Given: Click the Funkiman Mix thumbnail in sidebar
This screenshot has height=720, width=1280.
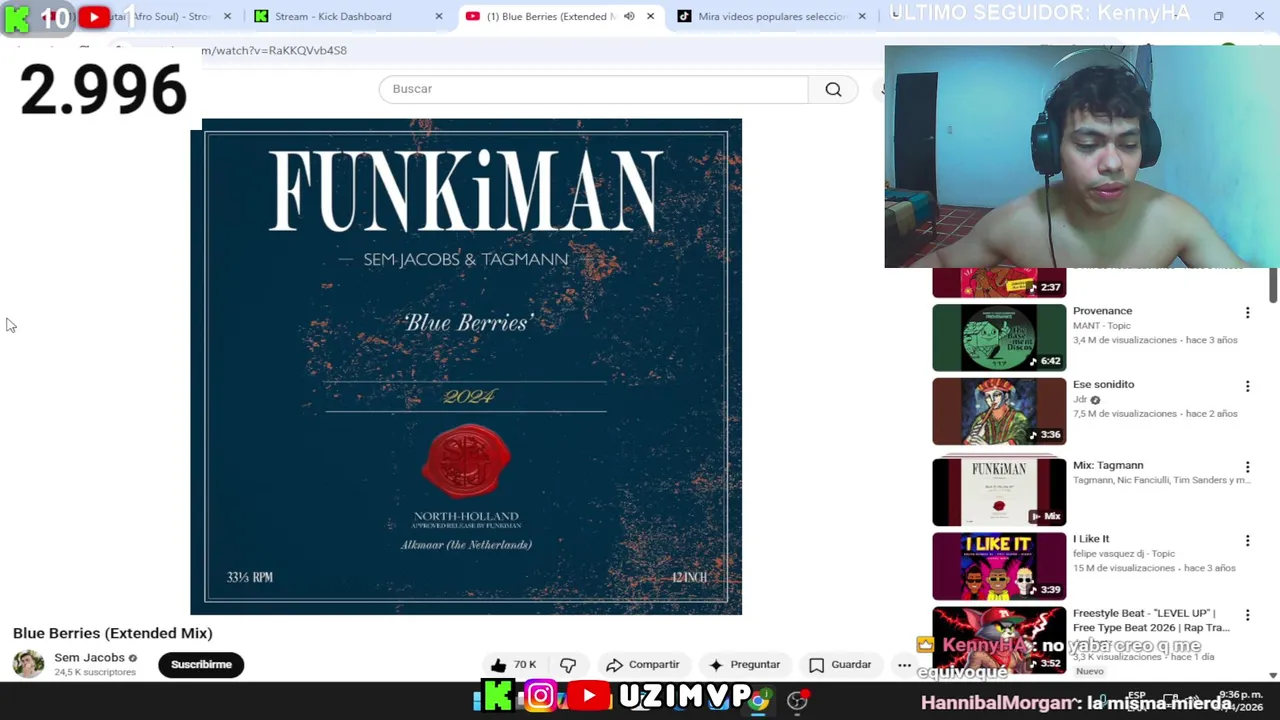Looking at the screenshot, I should point(999,492).
